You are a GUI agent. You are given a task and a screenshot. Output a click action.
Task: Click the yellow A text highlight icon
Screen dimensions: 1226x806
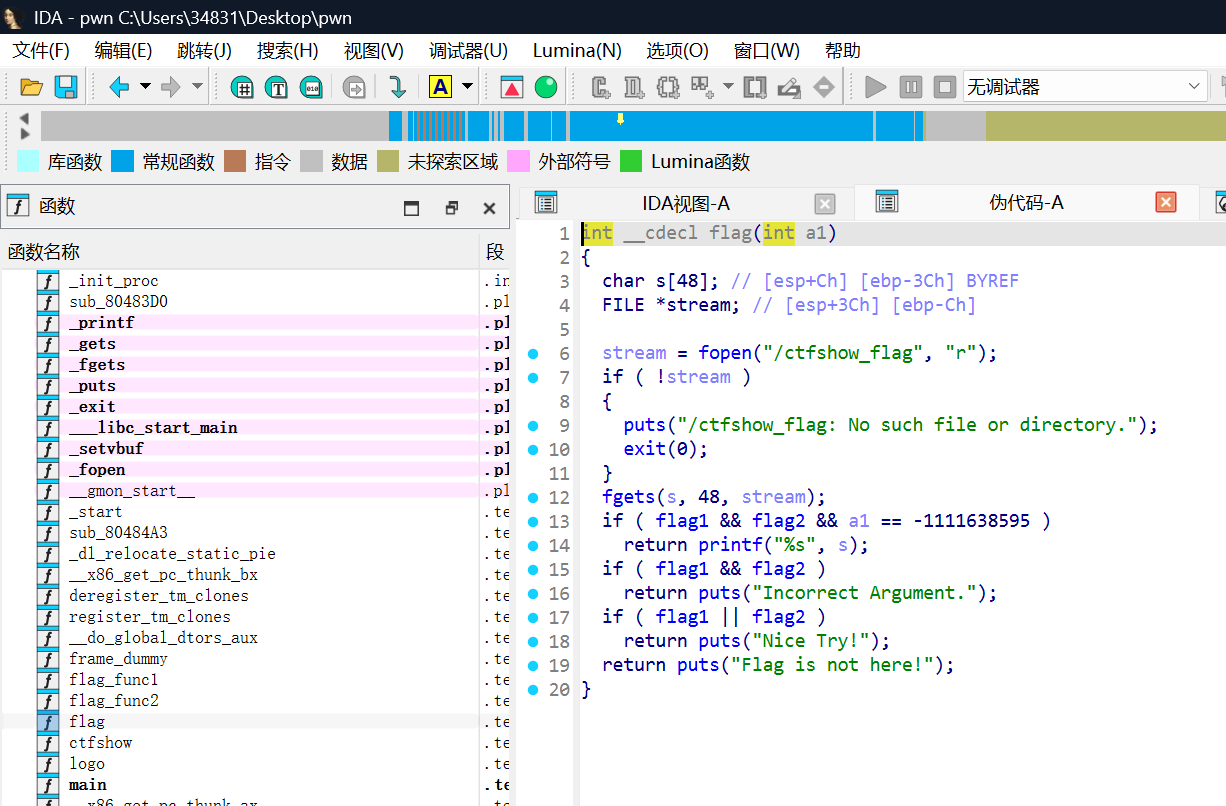point(440,87)
